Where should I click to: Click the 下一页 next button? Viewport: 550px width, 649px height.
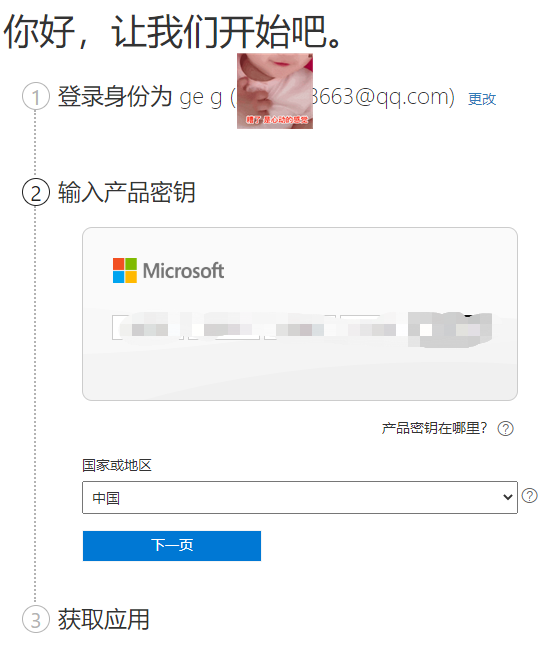[x=172, y=546]
